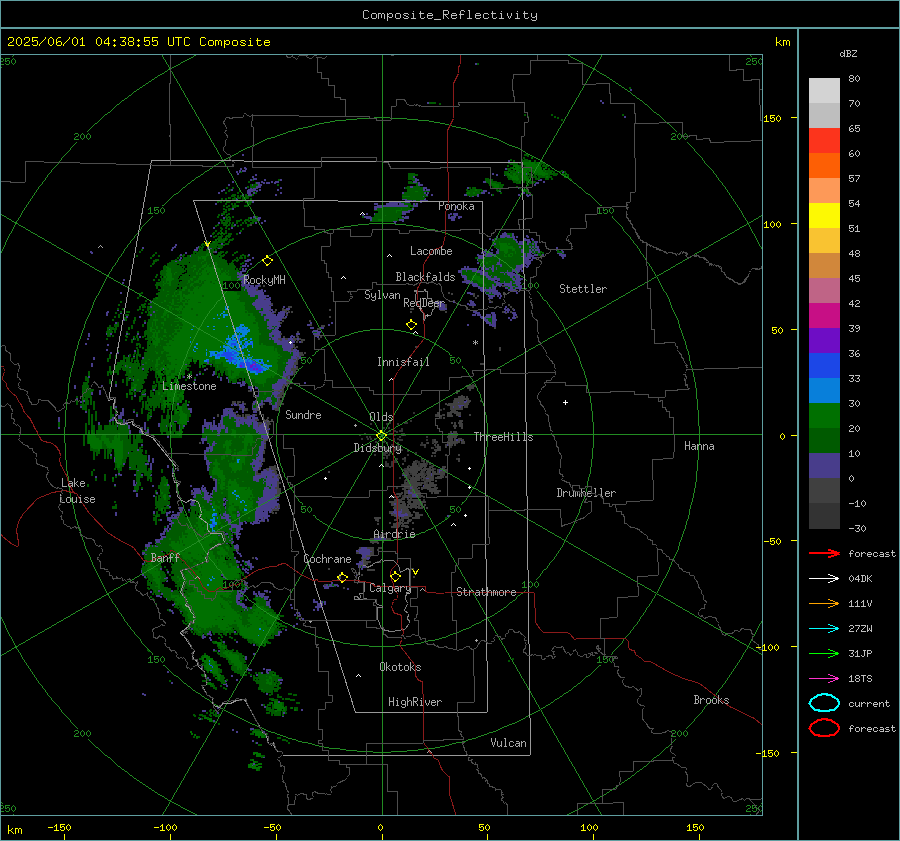900x841 pixels.
Task: Select the Lake Louise label
Action: pyautogui.click(x=78, y=491)
